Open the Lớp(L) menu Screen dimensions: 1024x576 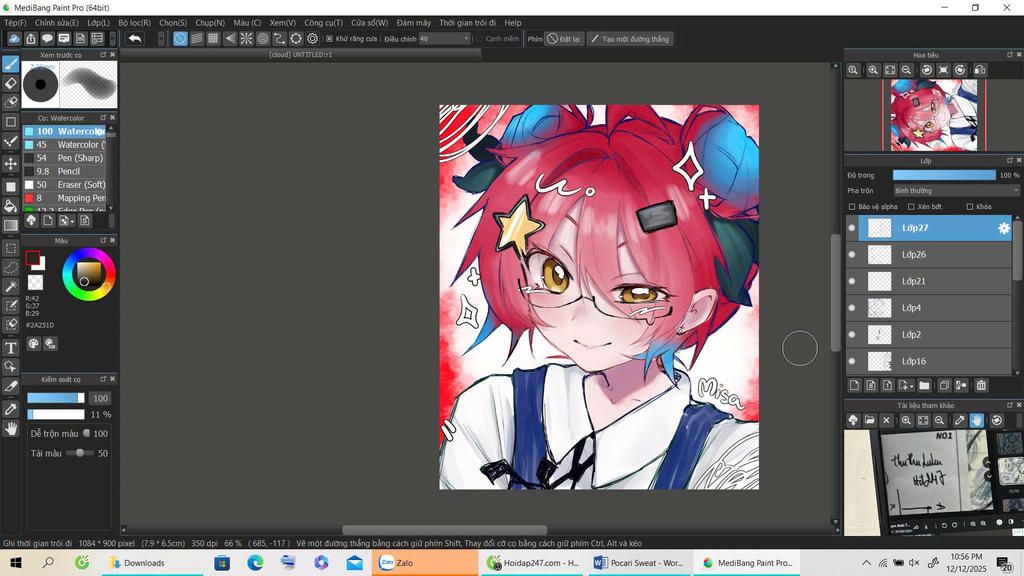click(x=99, y=22)
